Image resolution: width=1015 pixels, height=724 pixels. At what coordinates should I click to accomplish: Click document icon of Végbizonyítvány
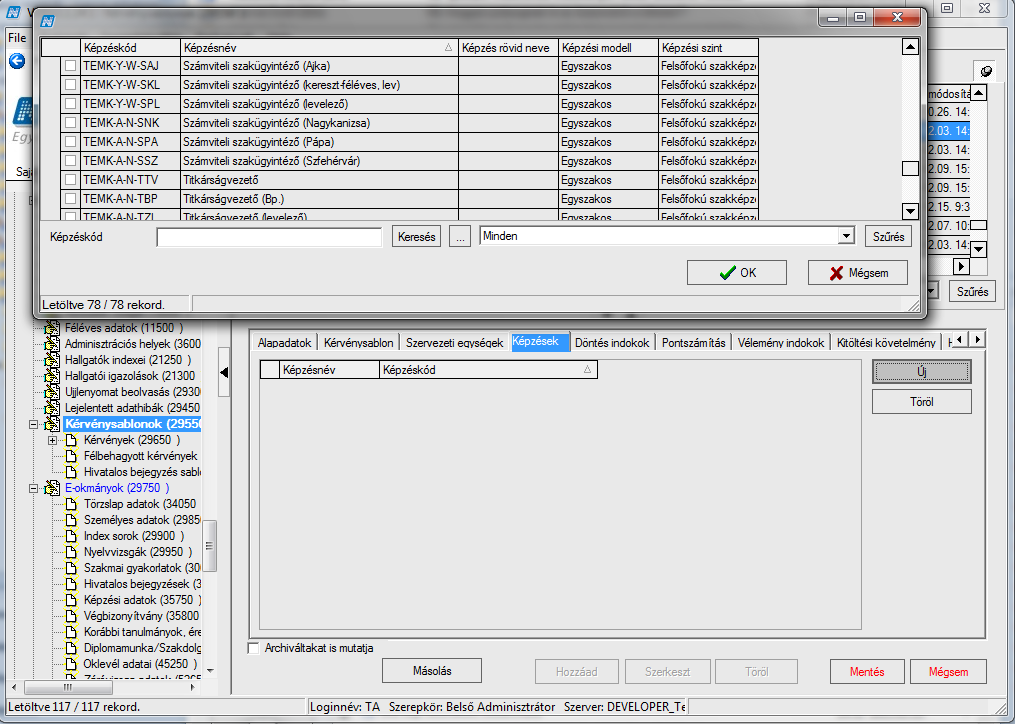(71, 617)
